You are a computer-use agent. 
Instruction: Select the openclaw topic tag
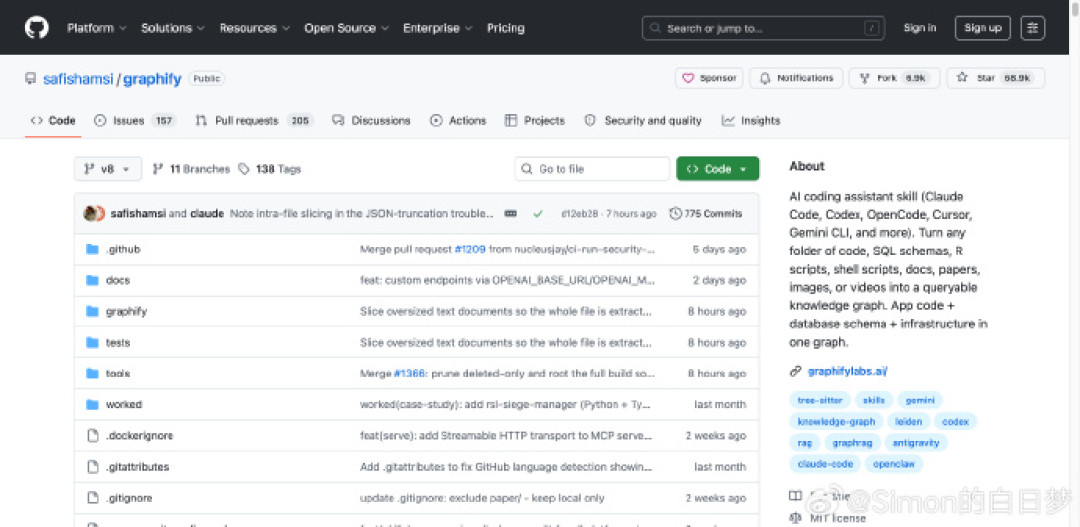[x=894, y=464]
